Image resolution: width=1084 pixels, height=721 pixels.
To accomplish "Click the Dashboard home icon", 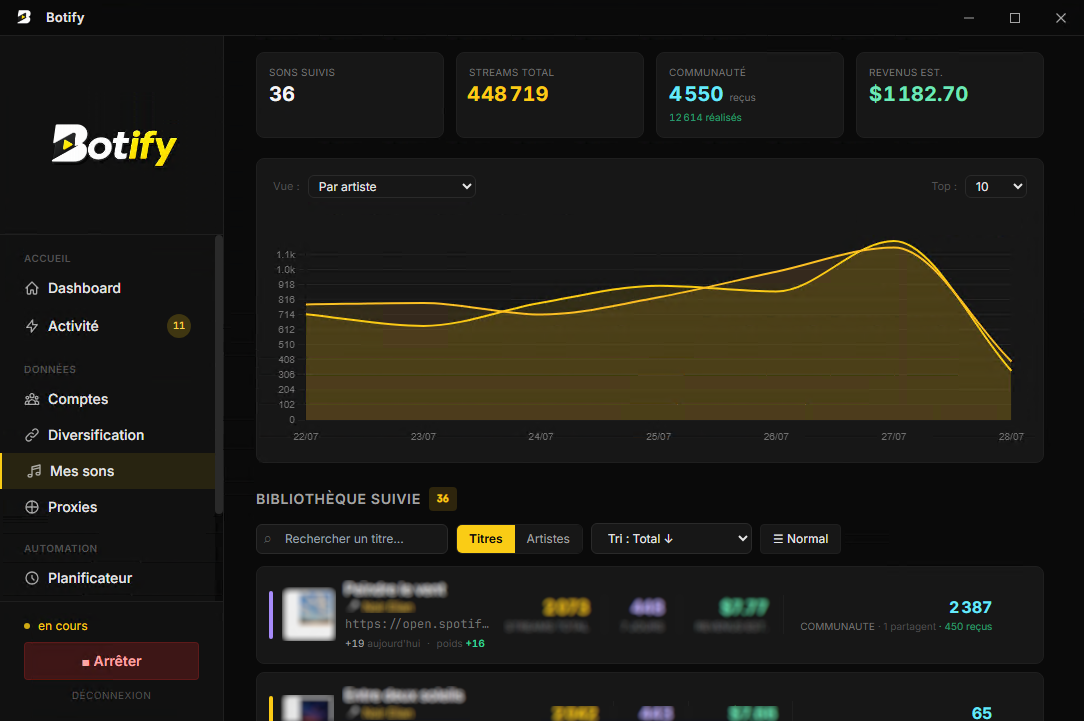I will pos(32,288).
